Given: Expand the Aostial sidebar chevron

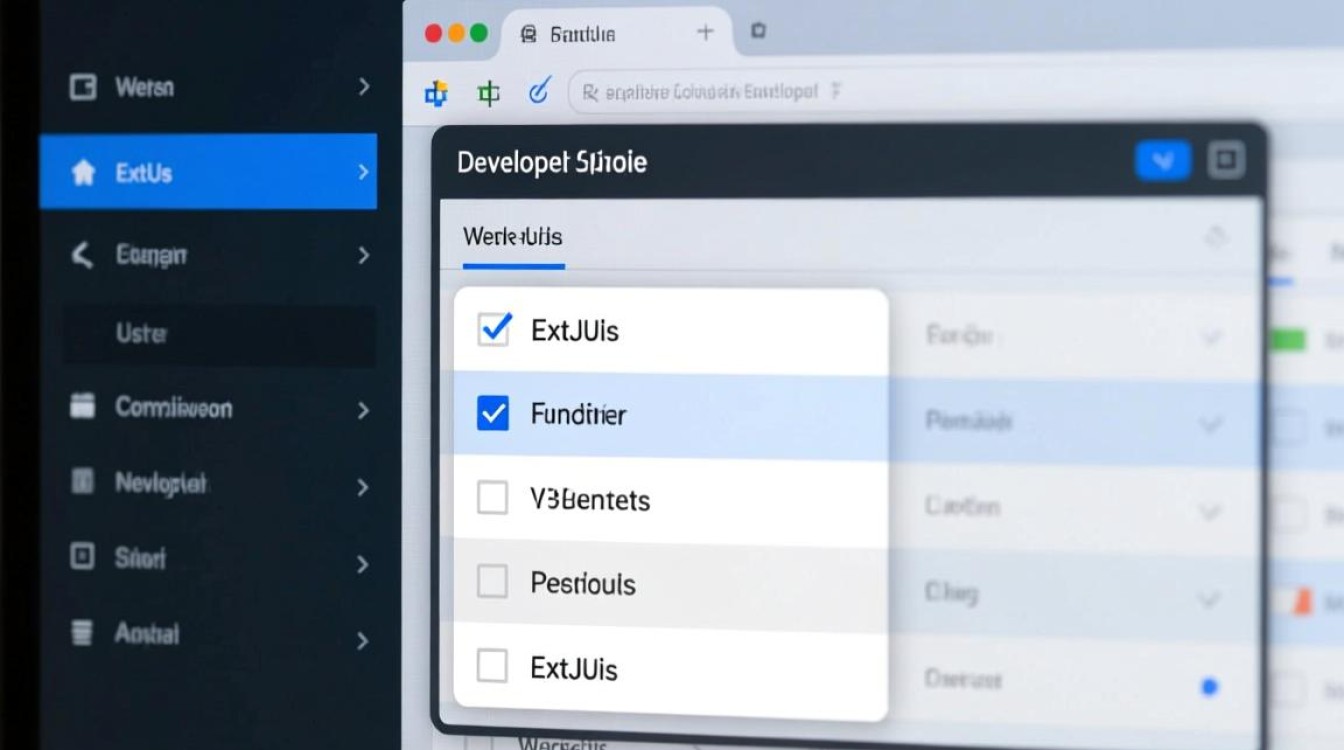Looking at the screenshot, I should pyautogui.click(x=364, y=640).
